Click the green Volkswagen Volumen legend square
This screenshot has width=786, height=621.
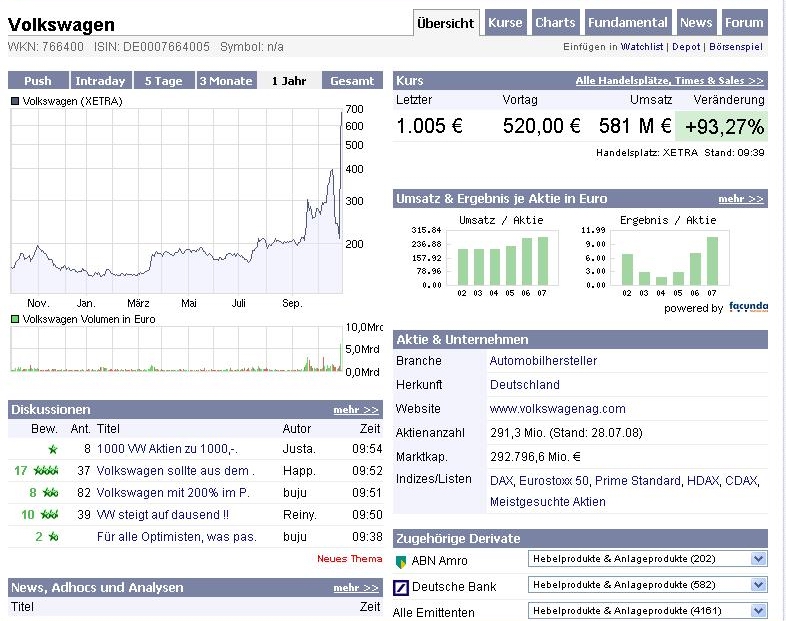15,319
